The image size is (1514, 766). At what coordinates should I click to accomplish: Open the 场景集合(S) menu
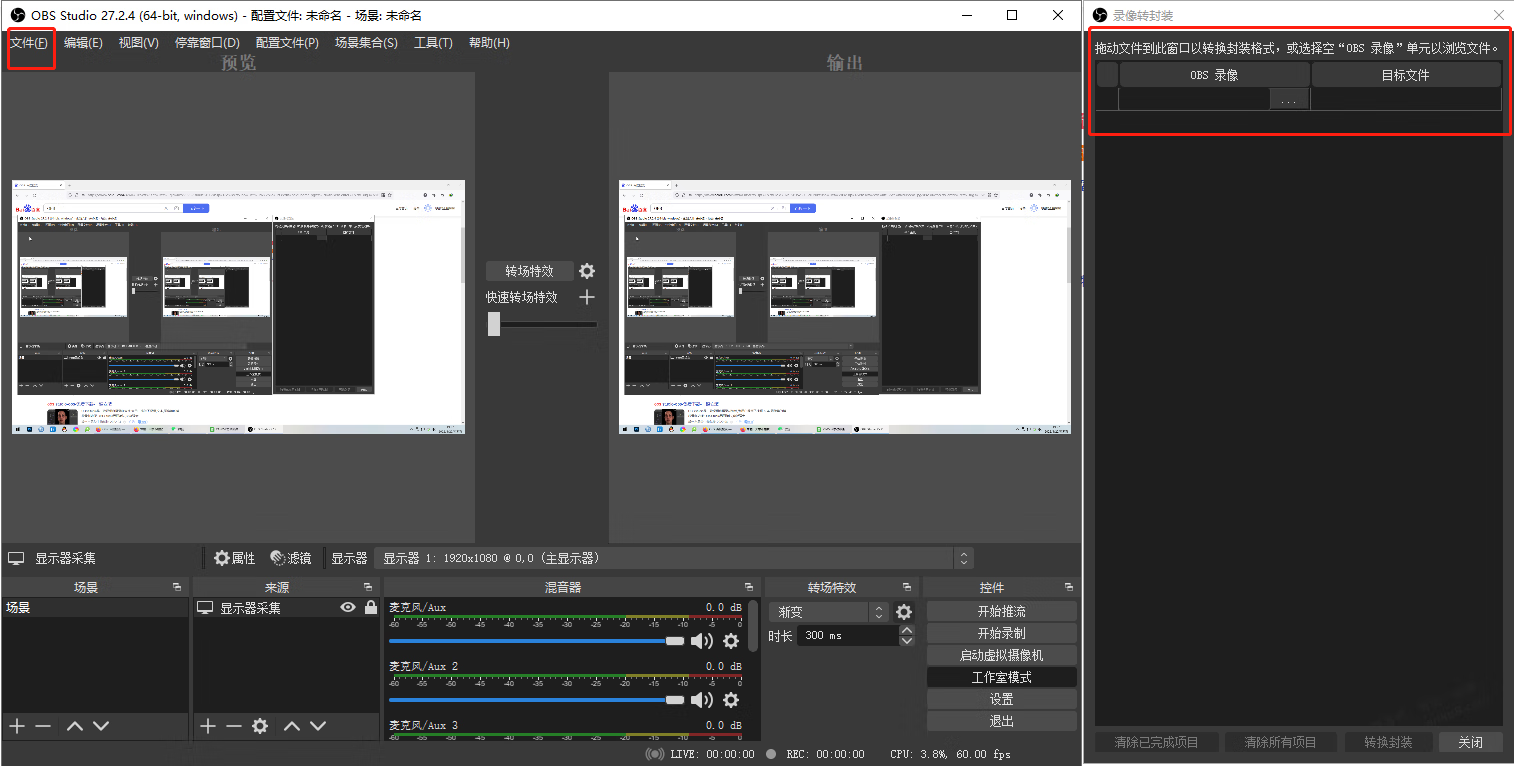point(366,43)
